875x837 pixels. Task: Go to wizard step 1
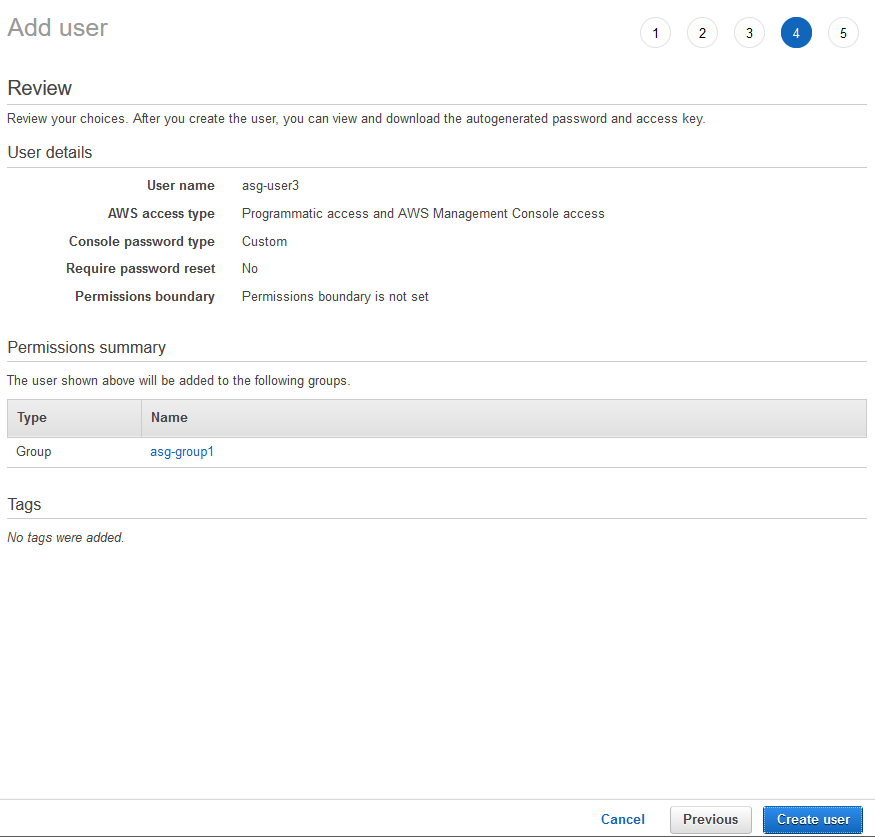pos(655,33)
